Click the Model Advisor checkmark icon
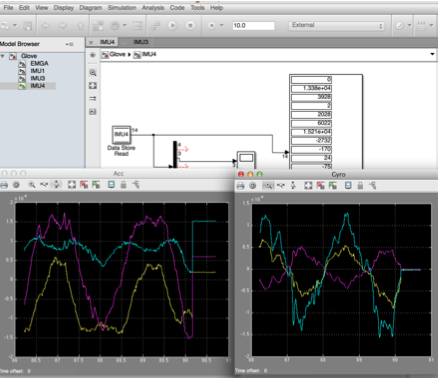The image size is (438, 378). 399,25
